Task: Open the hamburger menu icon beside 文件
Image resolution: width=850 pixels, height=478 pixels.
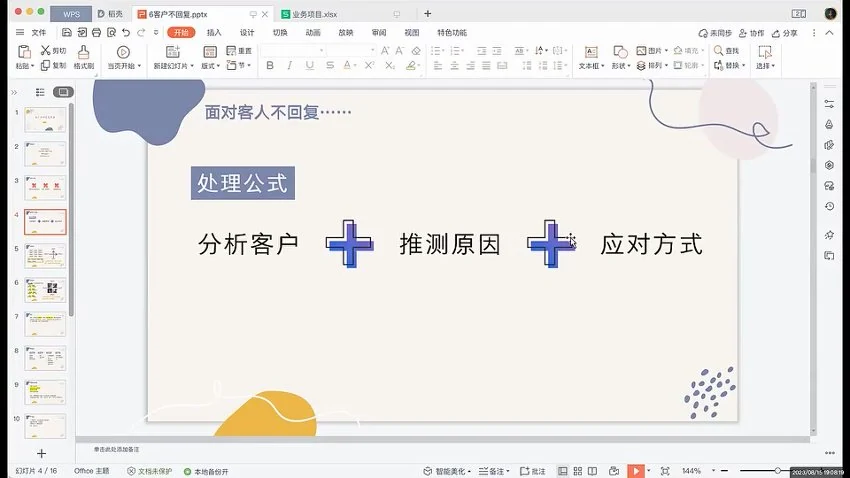Action: click(20, 33)
